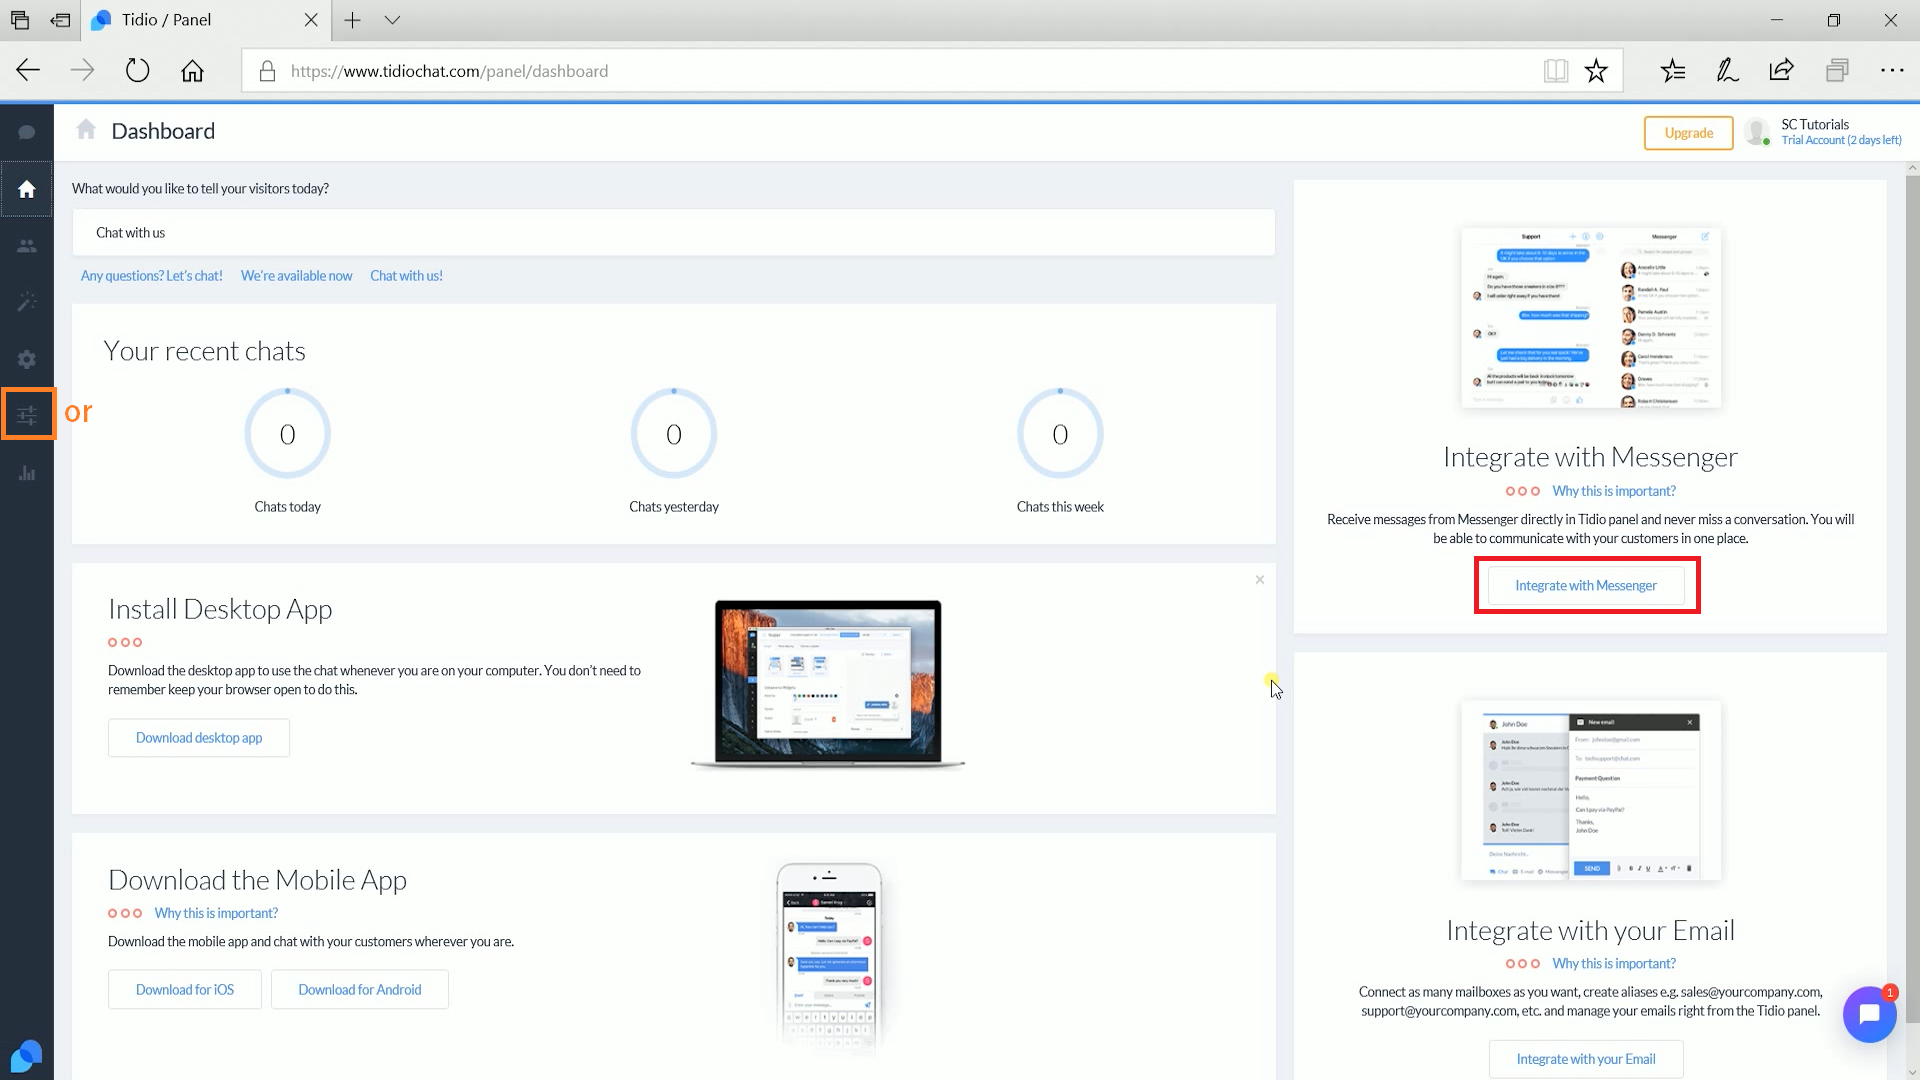The height and width of the screenshot is (1080, 1920).
Task: Open browser Settings and more ellipsis menu
Action: tap(1891, 71)
